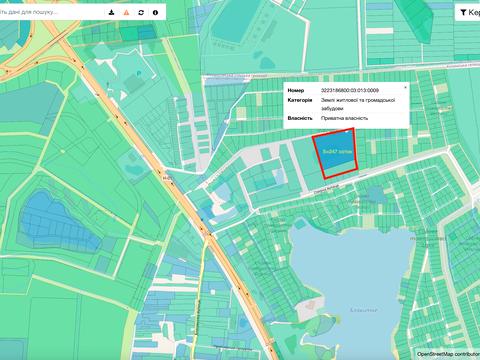Focus the search data input field
The image size is (480, 360).
50,12
